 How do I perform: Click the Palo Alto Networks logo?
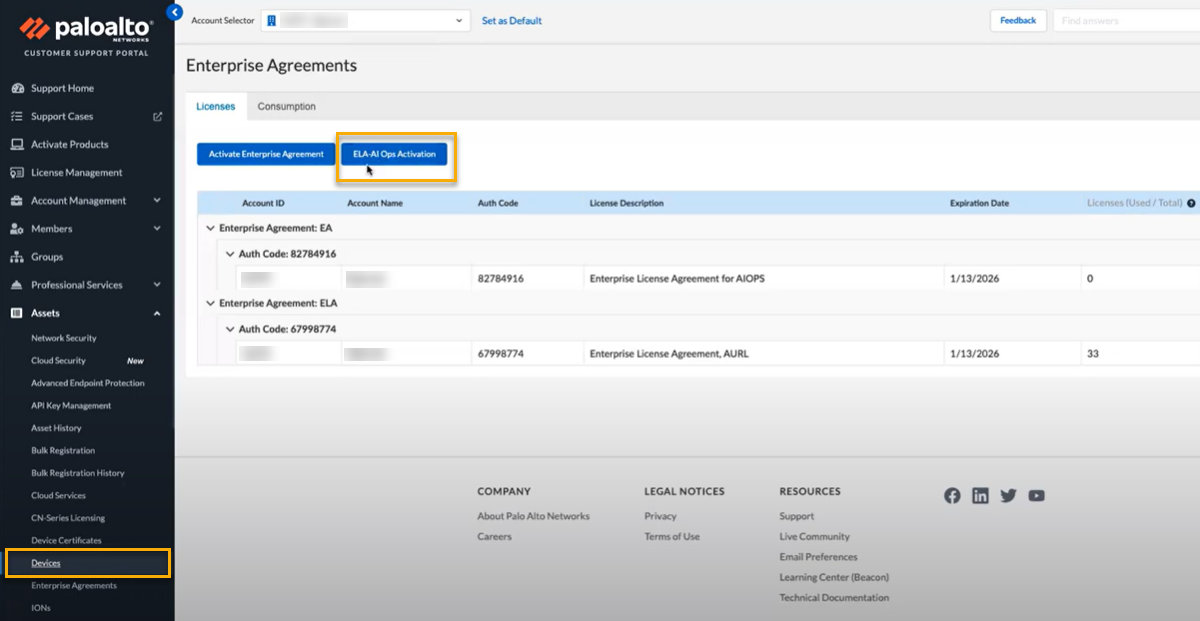tap(86, 30)
